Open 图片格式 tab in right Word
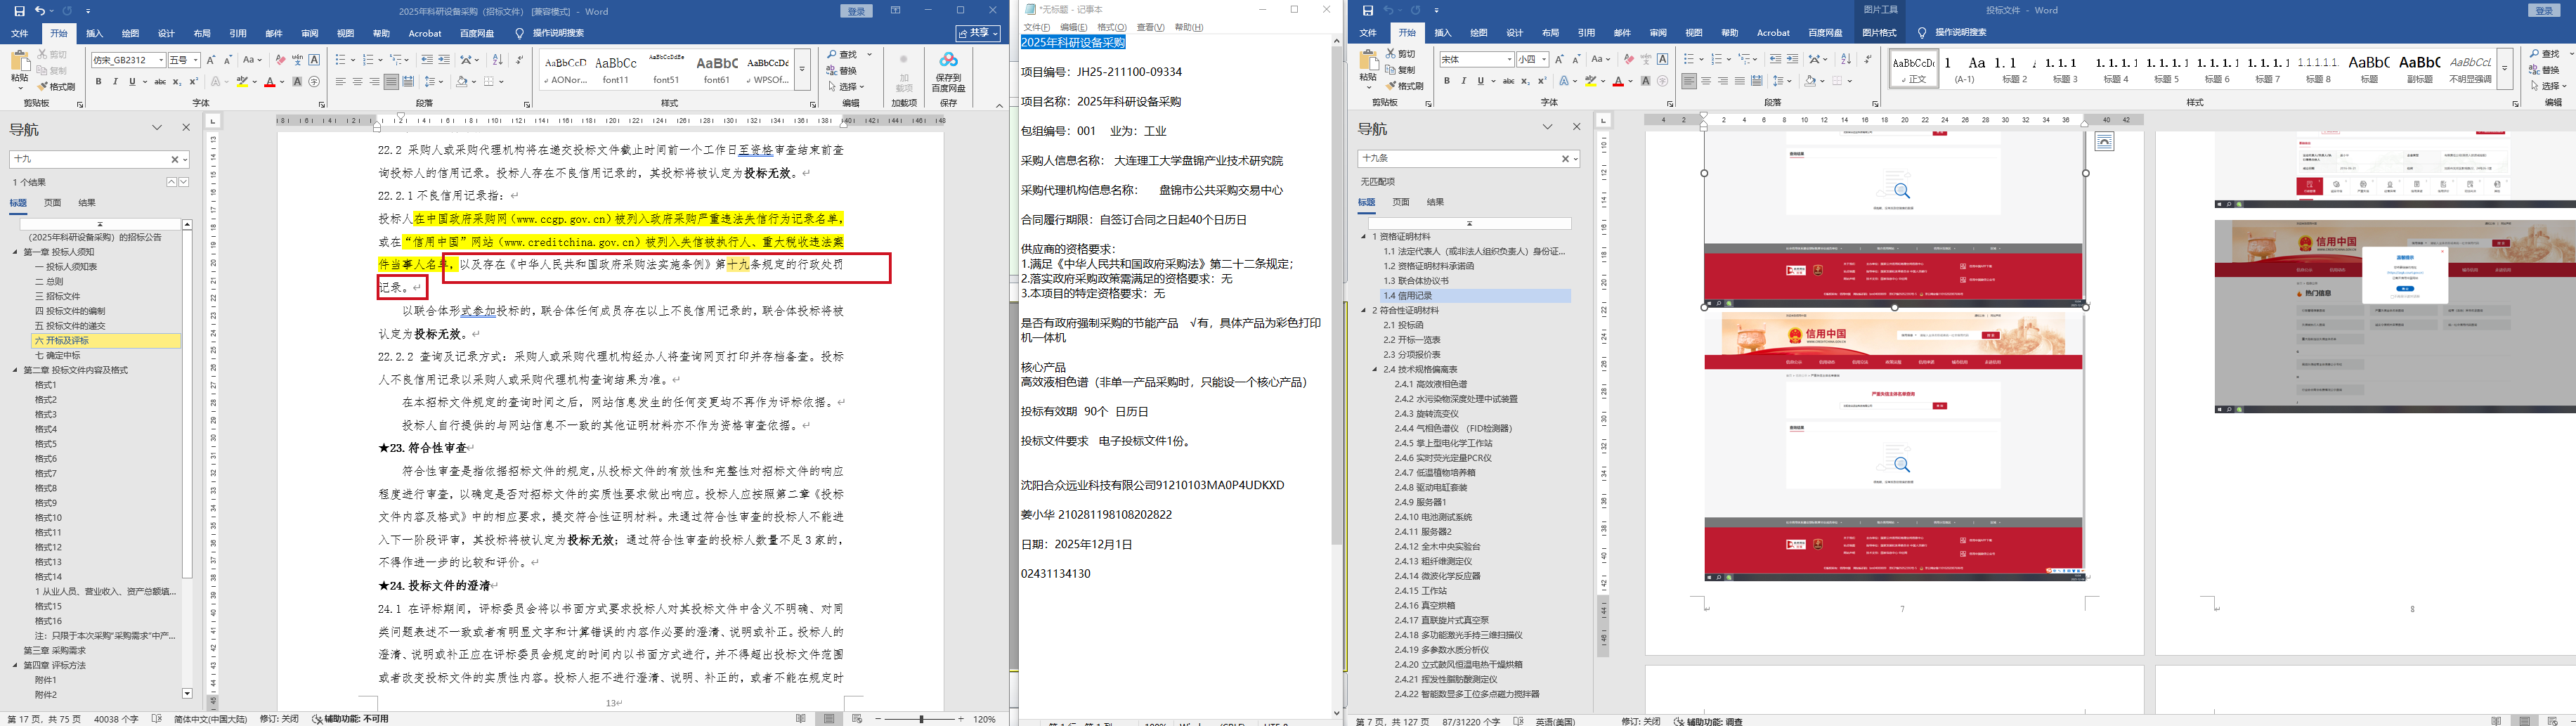 pos(1880,33)
